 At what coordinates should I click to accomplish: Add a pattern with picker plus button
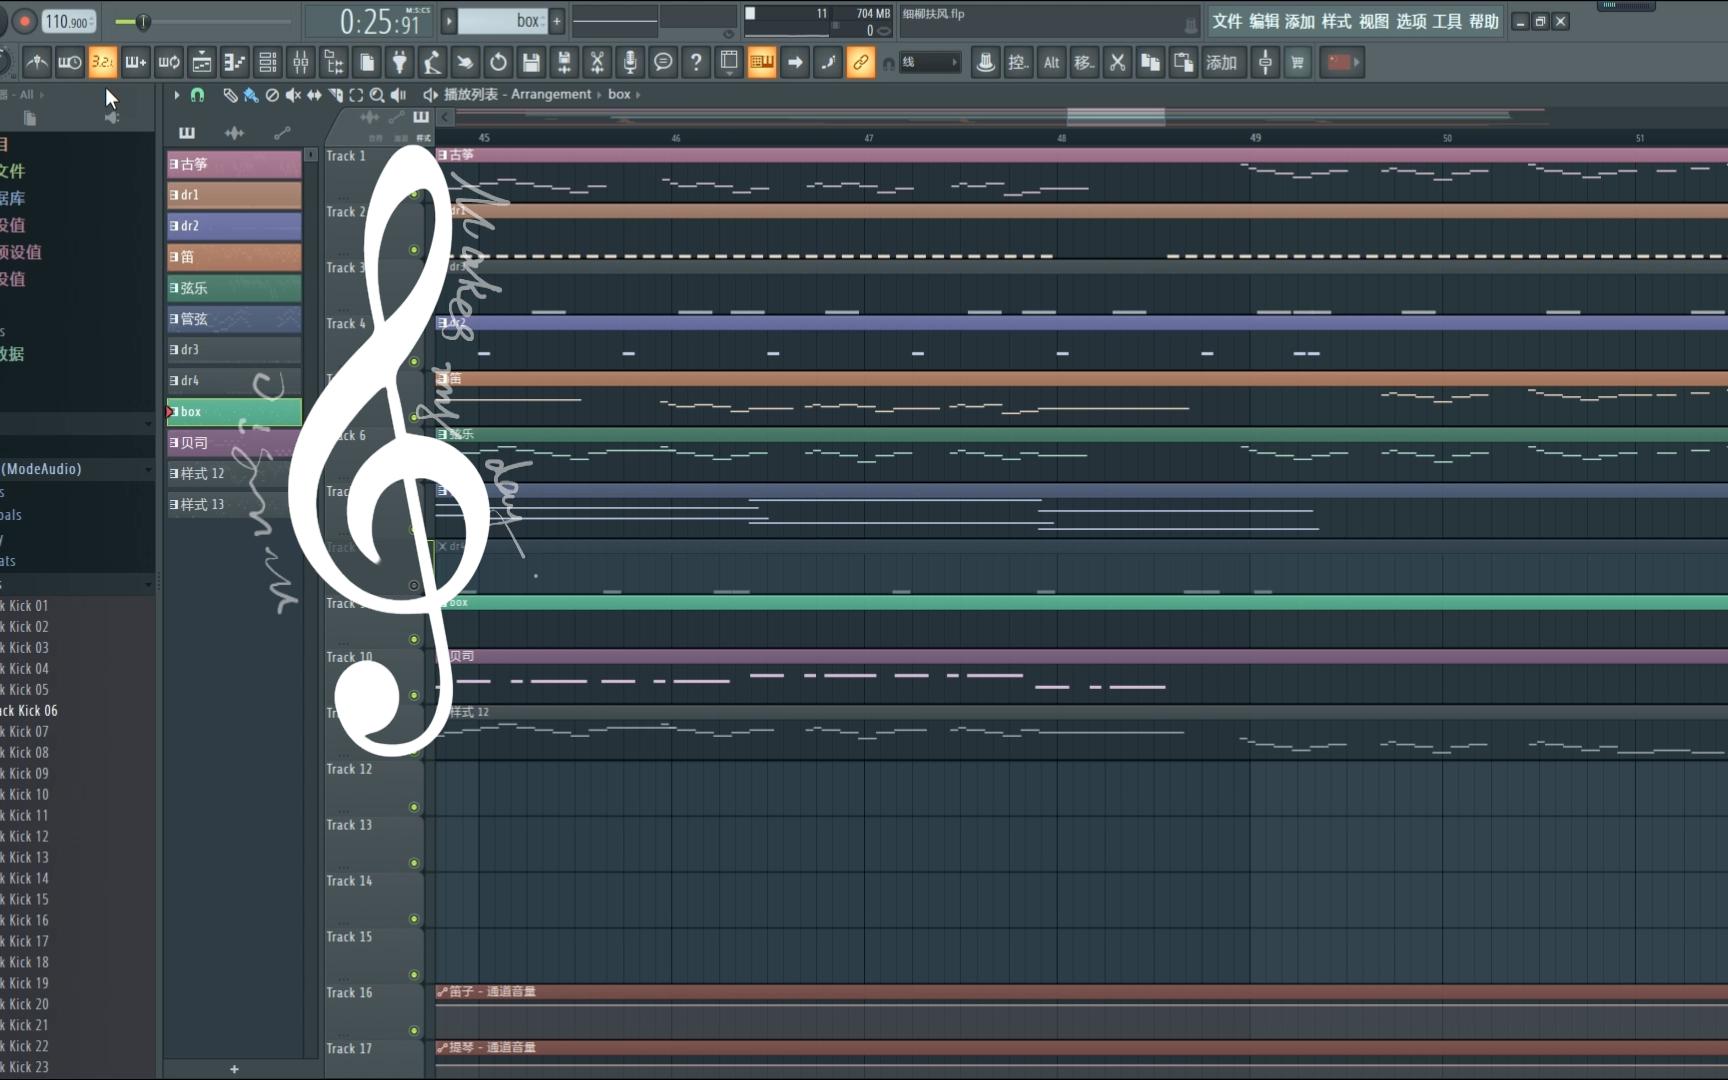click(234, 1069)
